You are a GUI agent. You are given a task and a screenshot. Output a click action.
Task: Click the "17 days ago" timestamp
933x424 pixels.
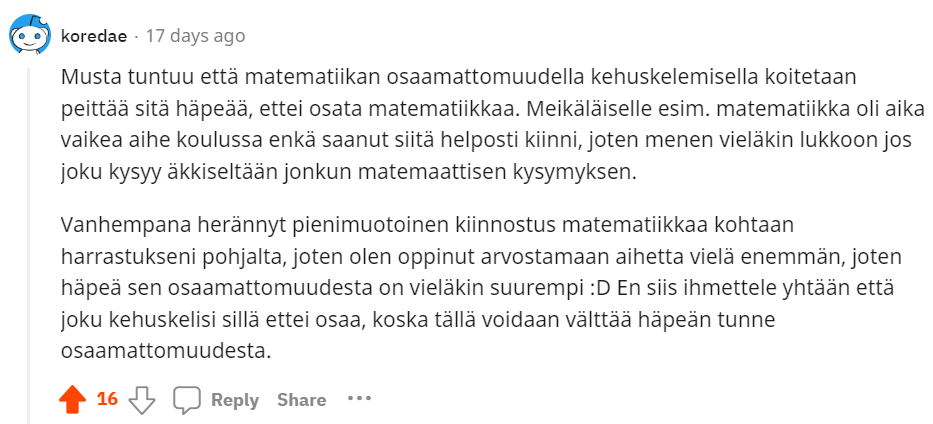(195, 36)
